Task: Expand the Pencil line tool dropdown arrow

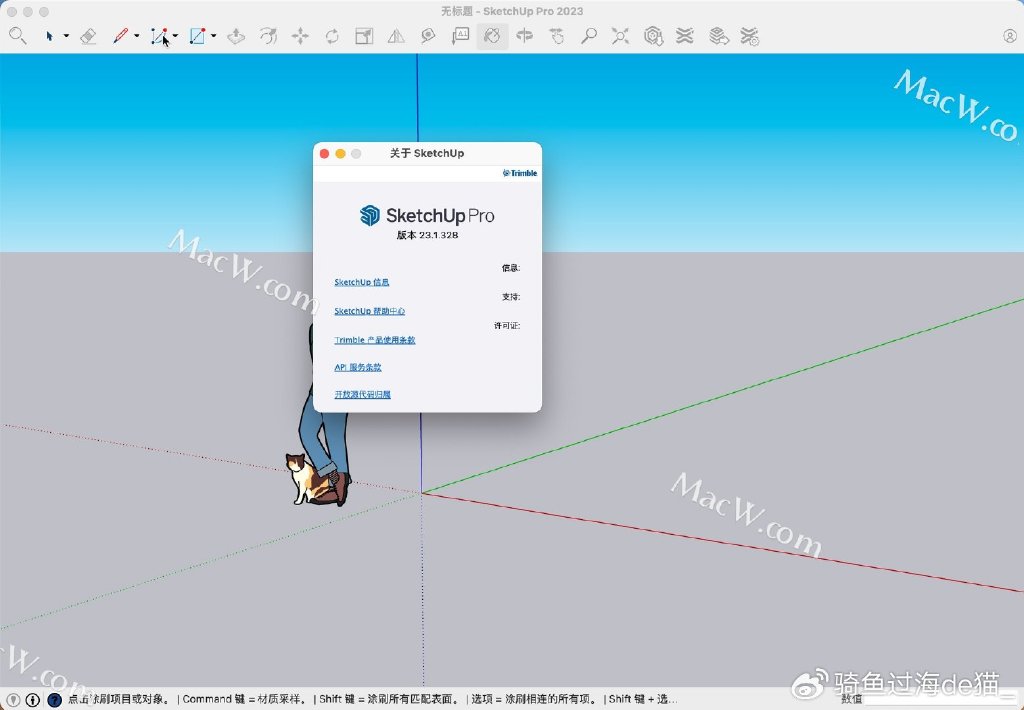Action: click(x=136, y=36)
